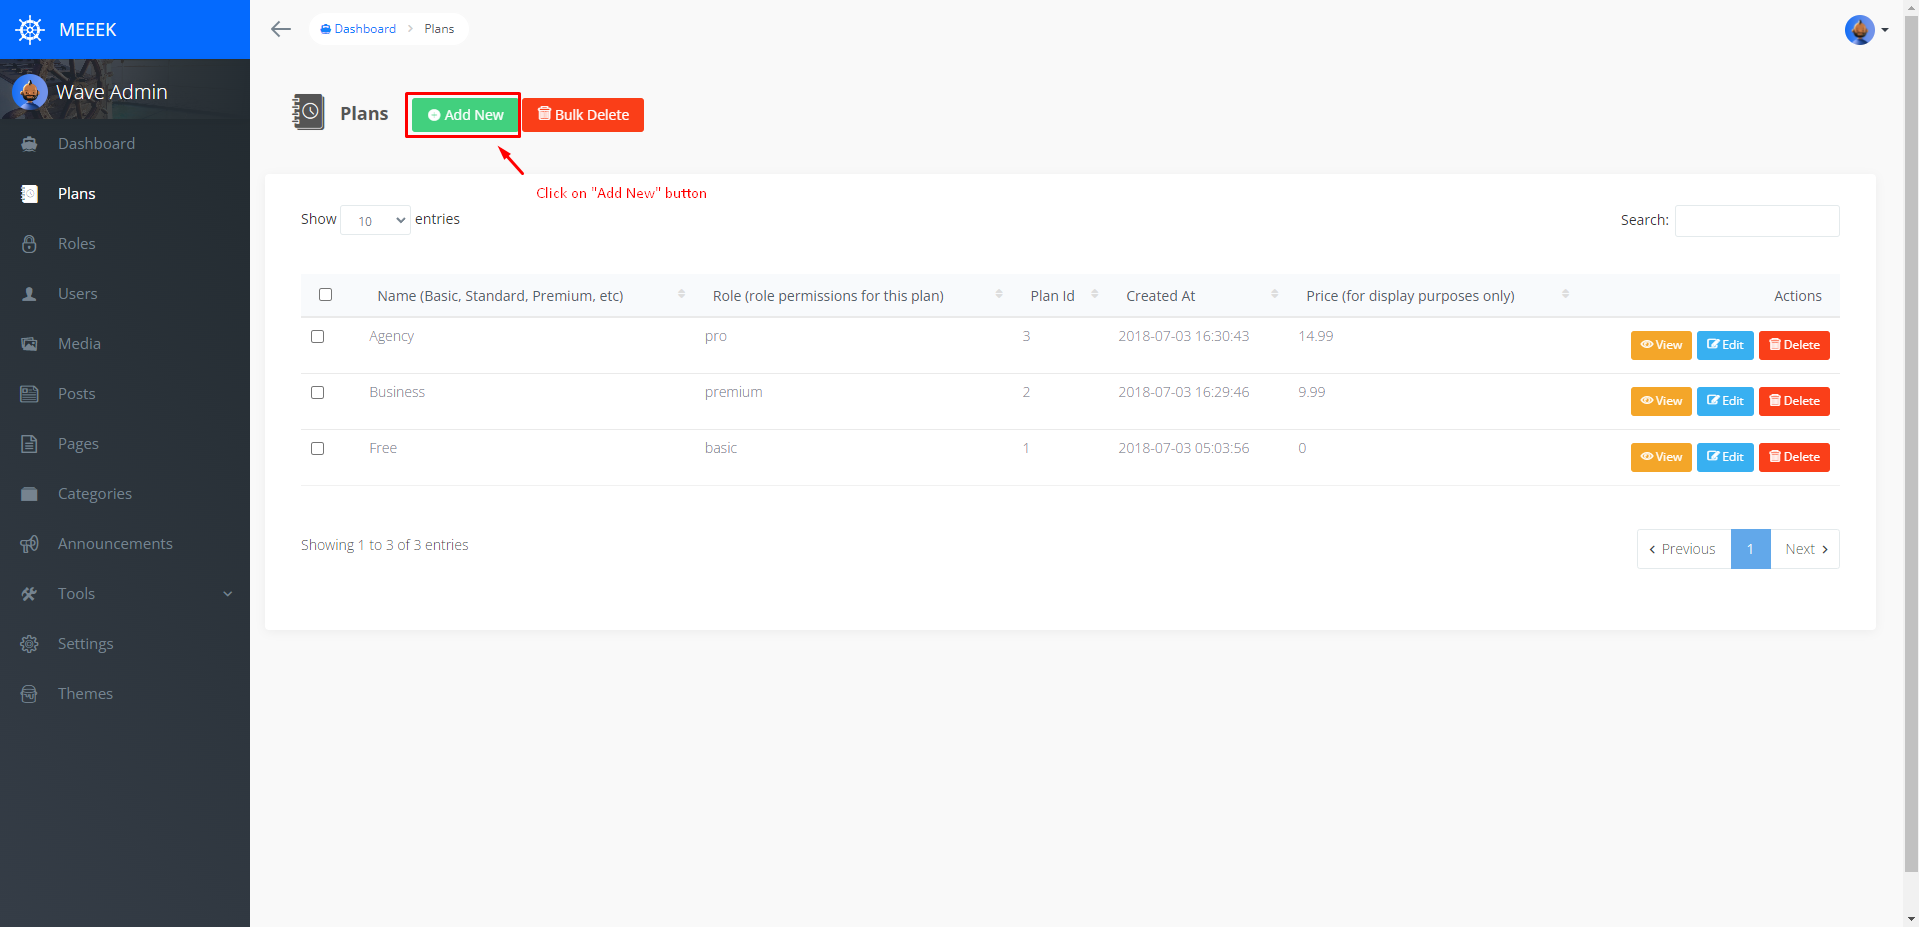Image resolution: width=1919 pixels, height=927 pixels.
Task: Open the Show entries count dropdown
Action: coord(375,220)
